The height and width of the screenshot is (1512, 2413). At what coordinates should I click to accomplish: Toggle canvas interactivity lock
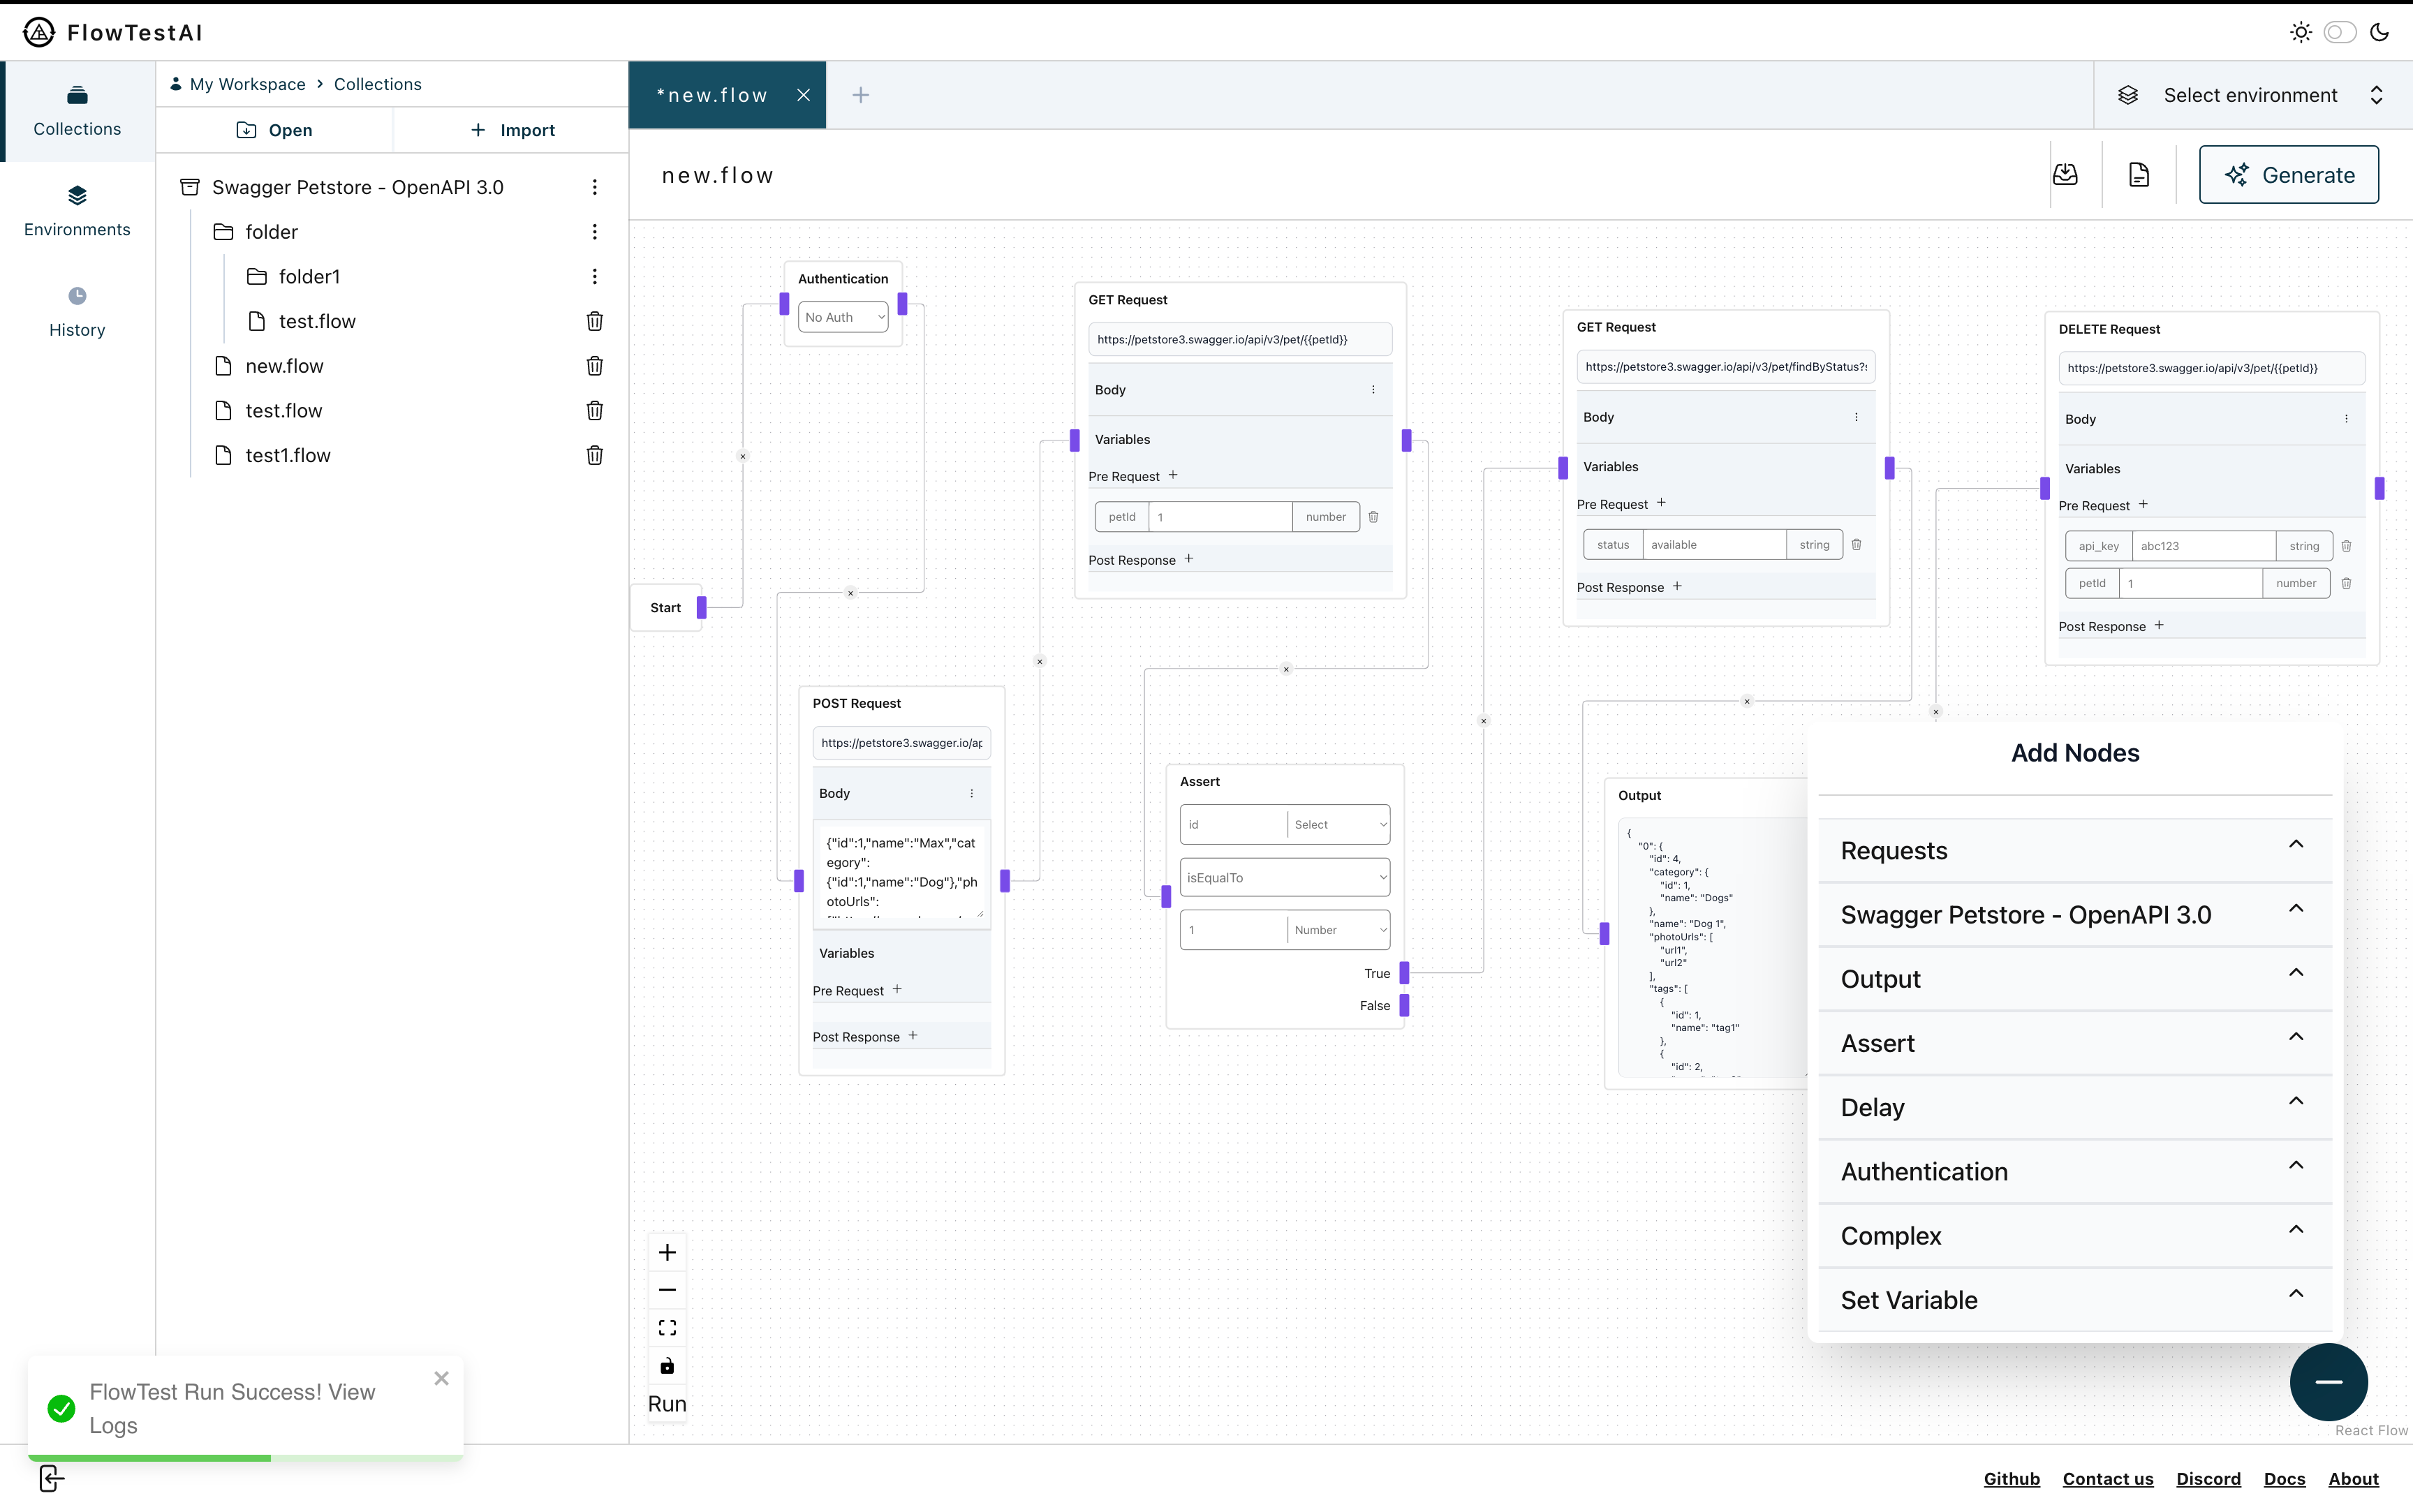click(x=667, y=1366)
